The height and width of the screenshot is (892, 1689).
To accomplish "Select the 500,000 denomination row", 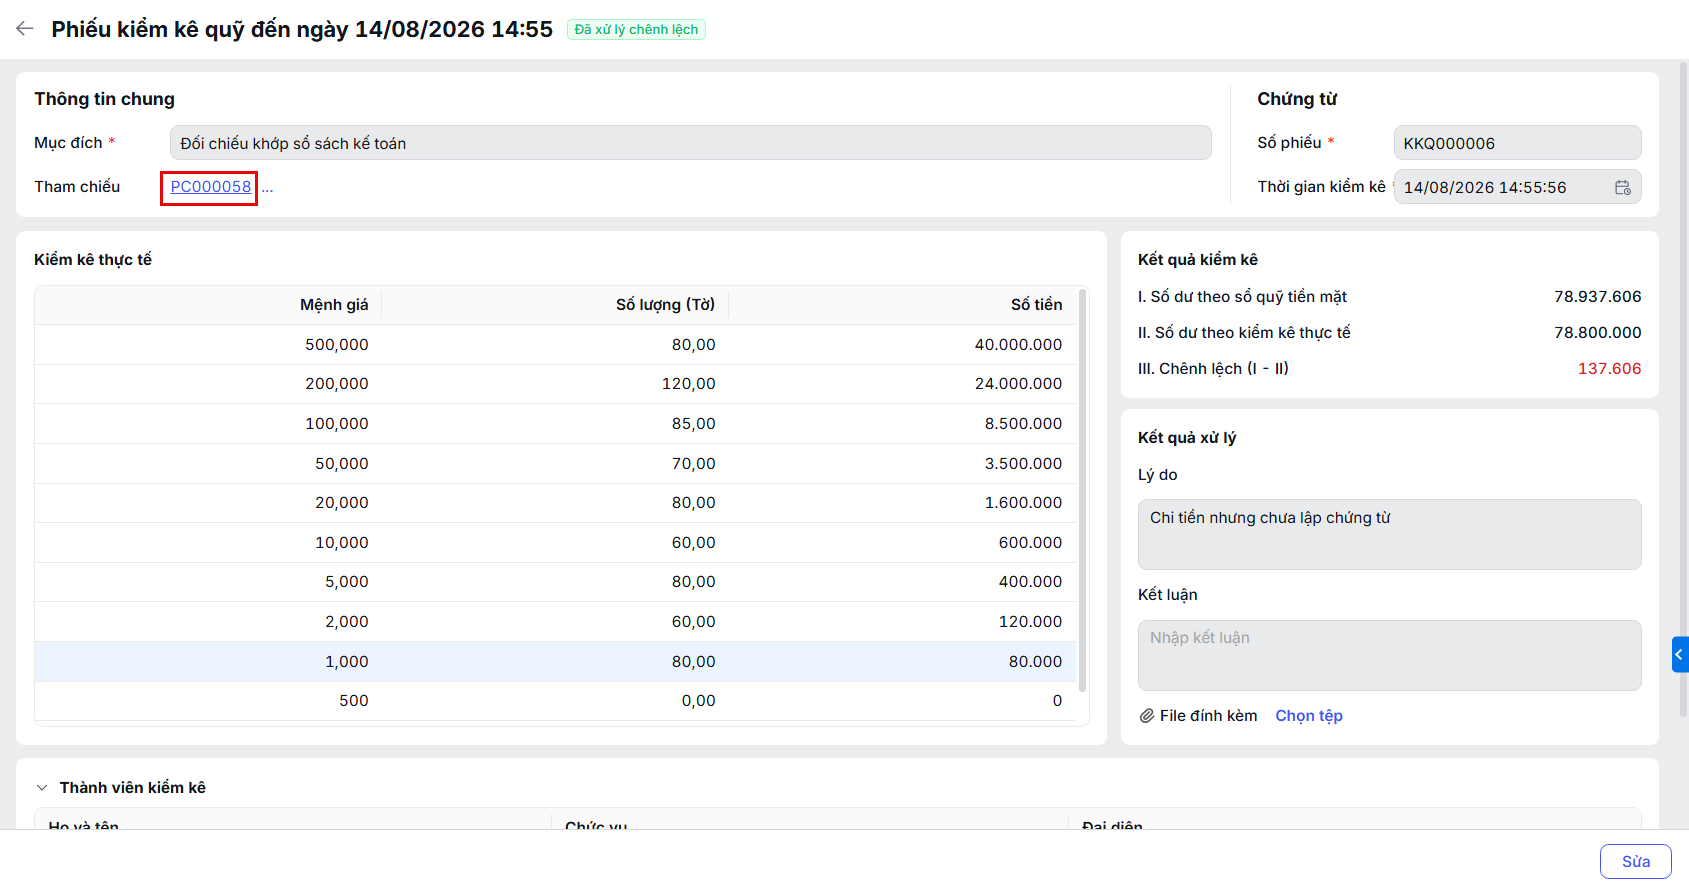I will pyautogui.click(x=555, y=345).
